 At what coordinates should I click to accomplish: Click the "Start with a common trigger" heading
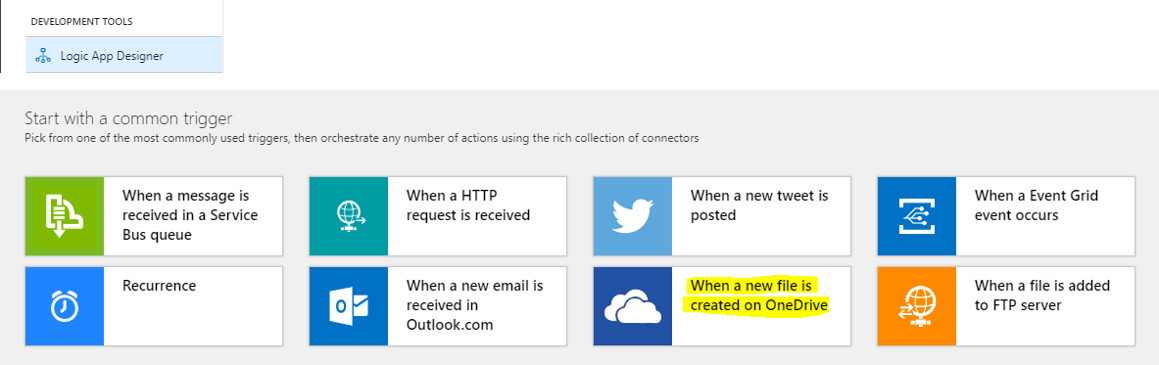129,118
